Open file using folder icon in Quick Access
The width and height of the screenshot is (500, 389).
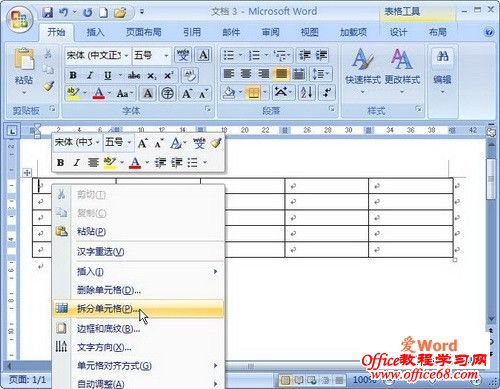pyautogui.click(x=120, y=13)
